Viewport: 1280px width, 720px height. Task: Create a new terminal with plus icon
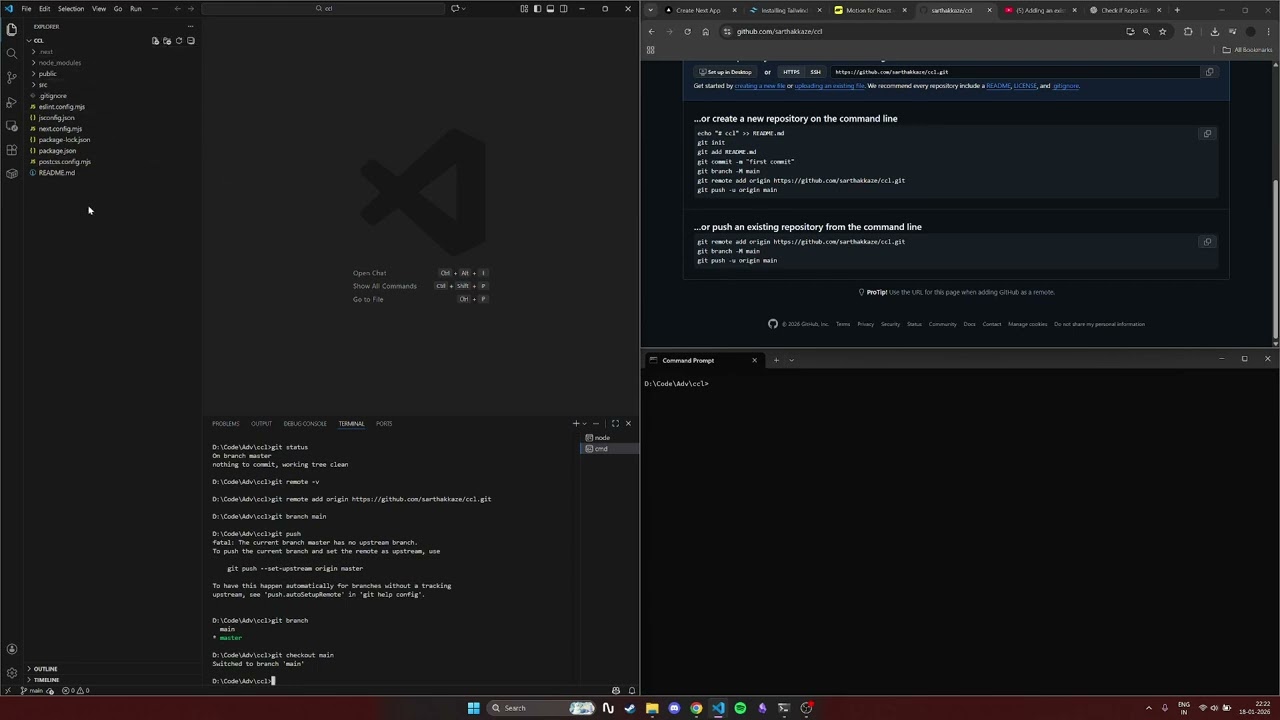575,424
